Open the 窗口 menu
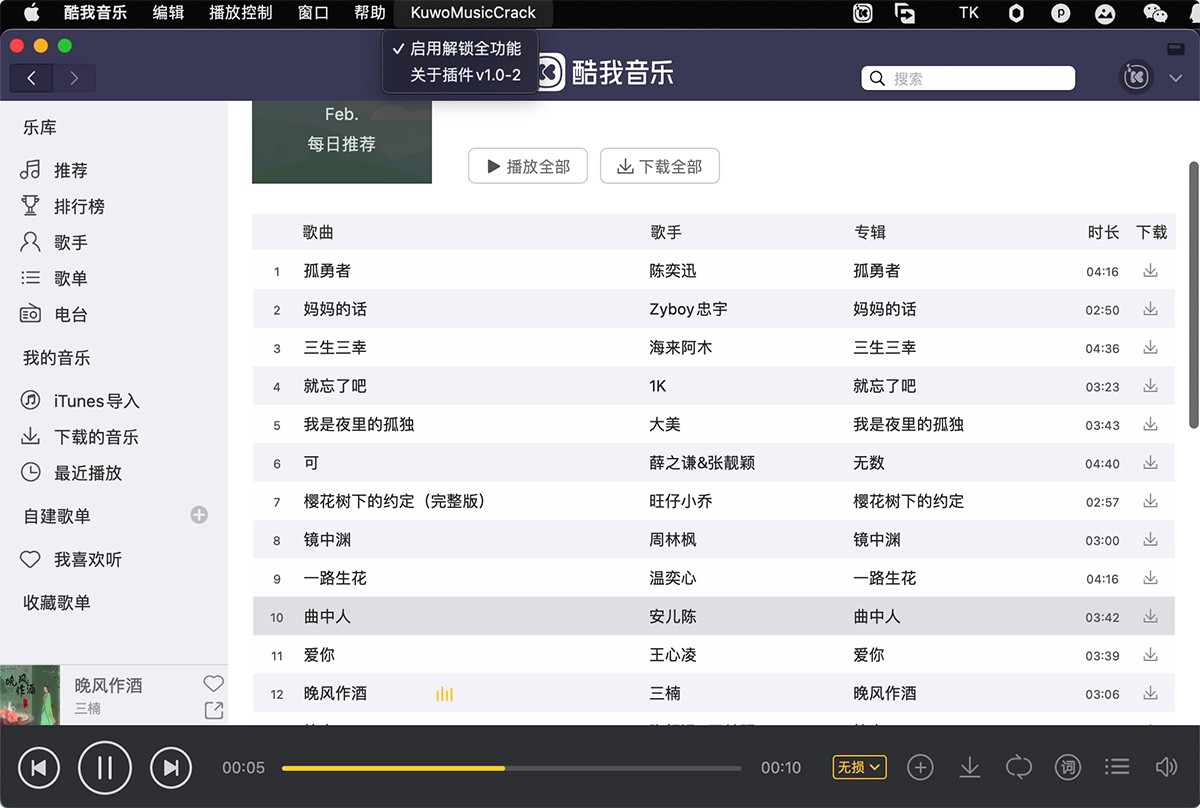The height and width of the screenshot is (808, 1200). tap(313, 13)
